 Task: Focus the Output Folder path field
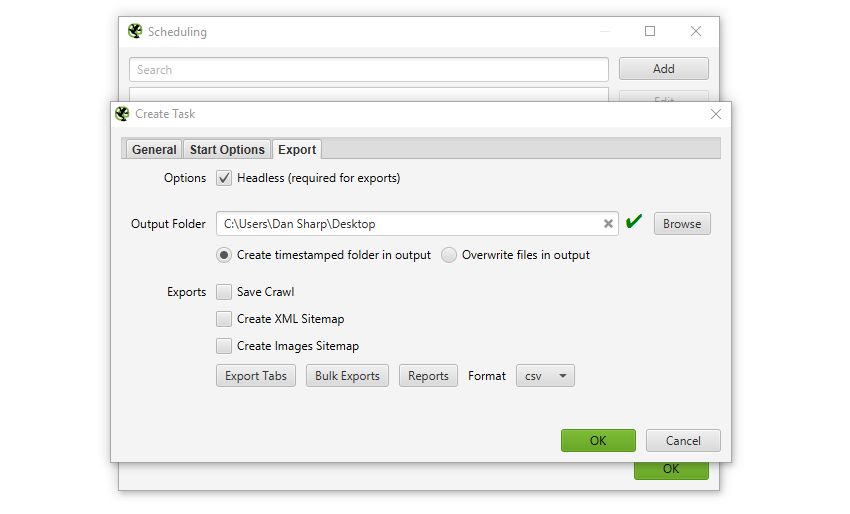pos(417,223)
